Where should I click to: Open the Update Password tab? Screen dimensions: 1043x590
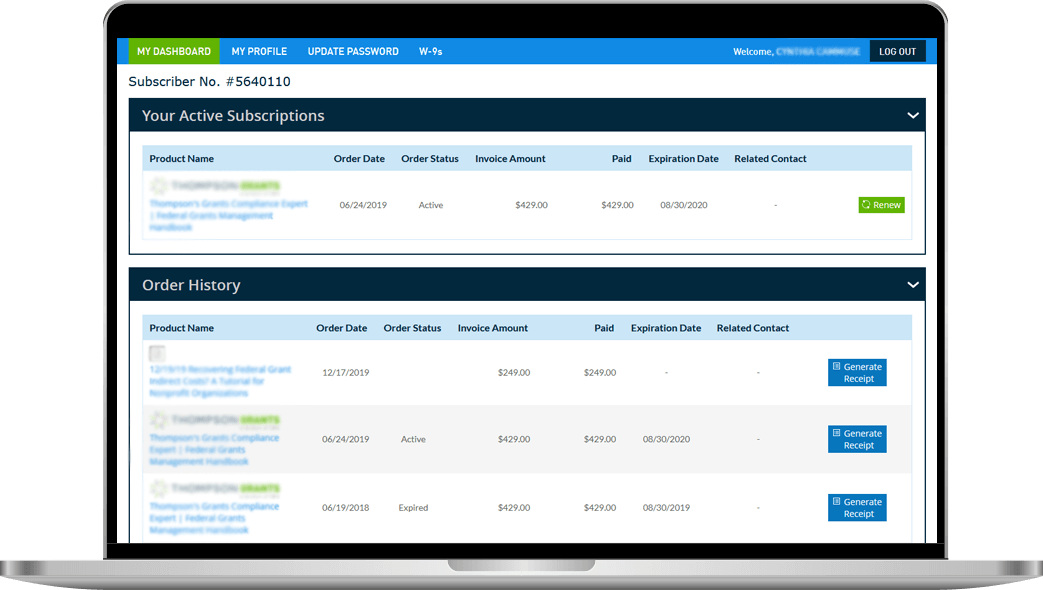(353, 51)
